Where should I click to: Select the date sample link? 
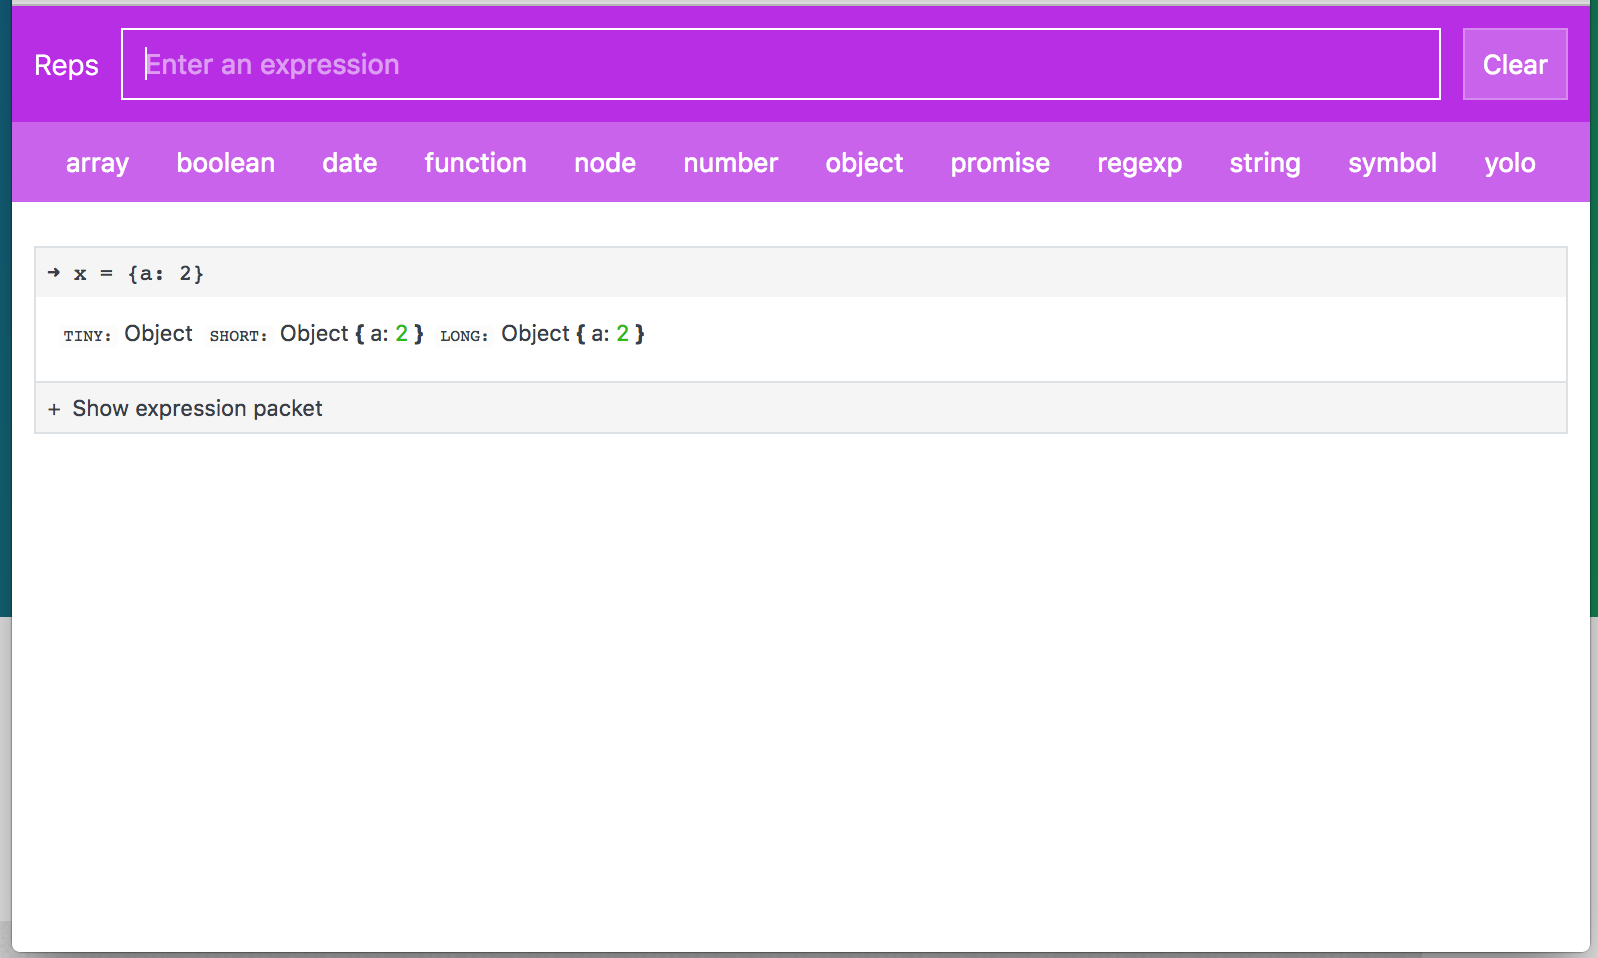(349, 162)
